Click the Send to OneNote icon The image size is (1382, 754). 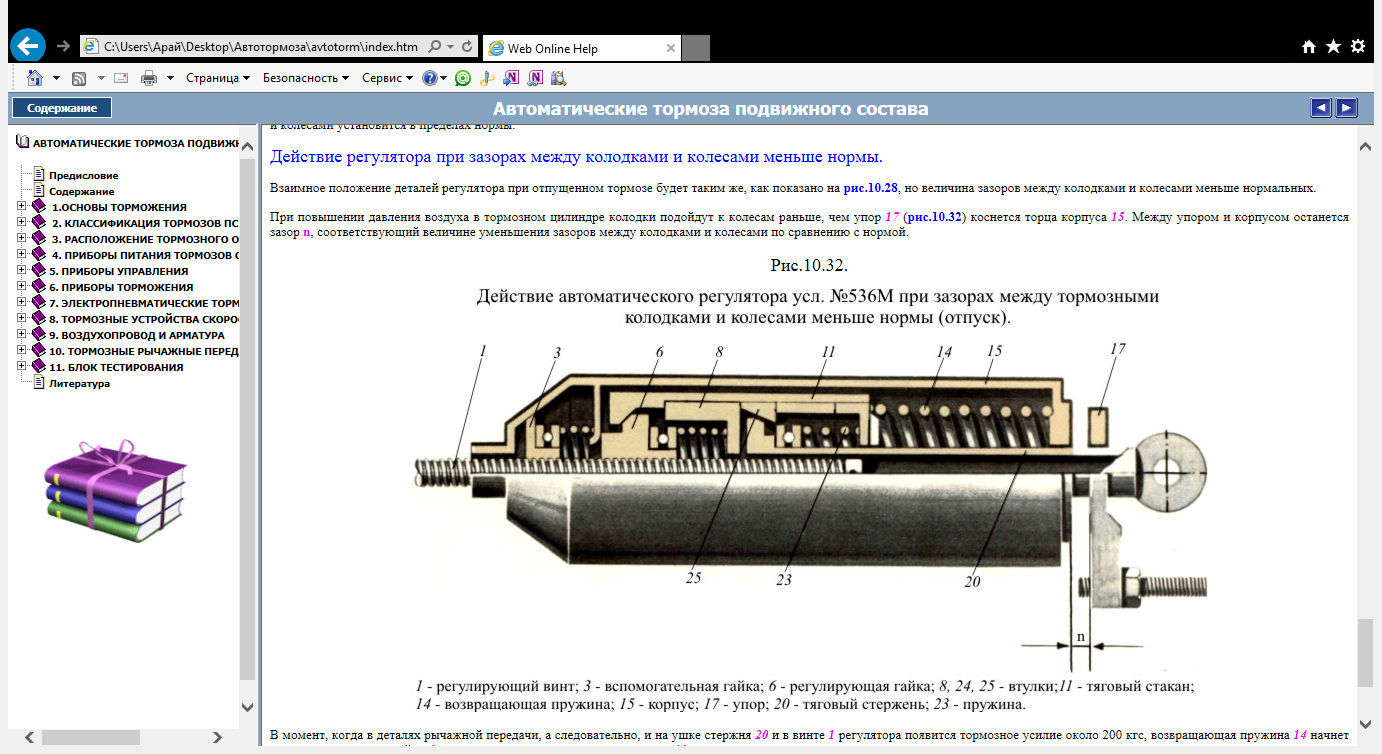[x=511, y=78]
